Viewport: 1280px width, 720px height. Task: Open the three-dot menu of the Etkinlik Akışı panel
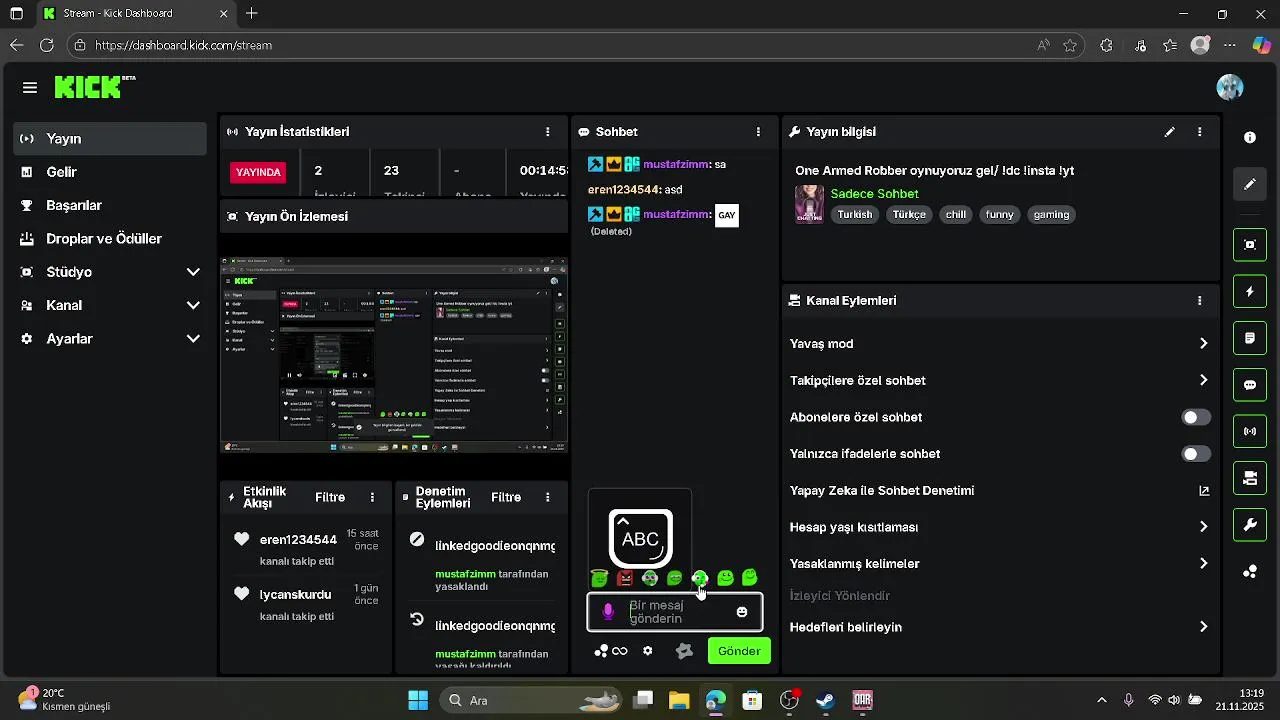(x=372, y=497)
